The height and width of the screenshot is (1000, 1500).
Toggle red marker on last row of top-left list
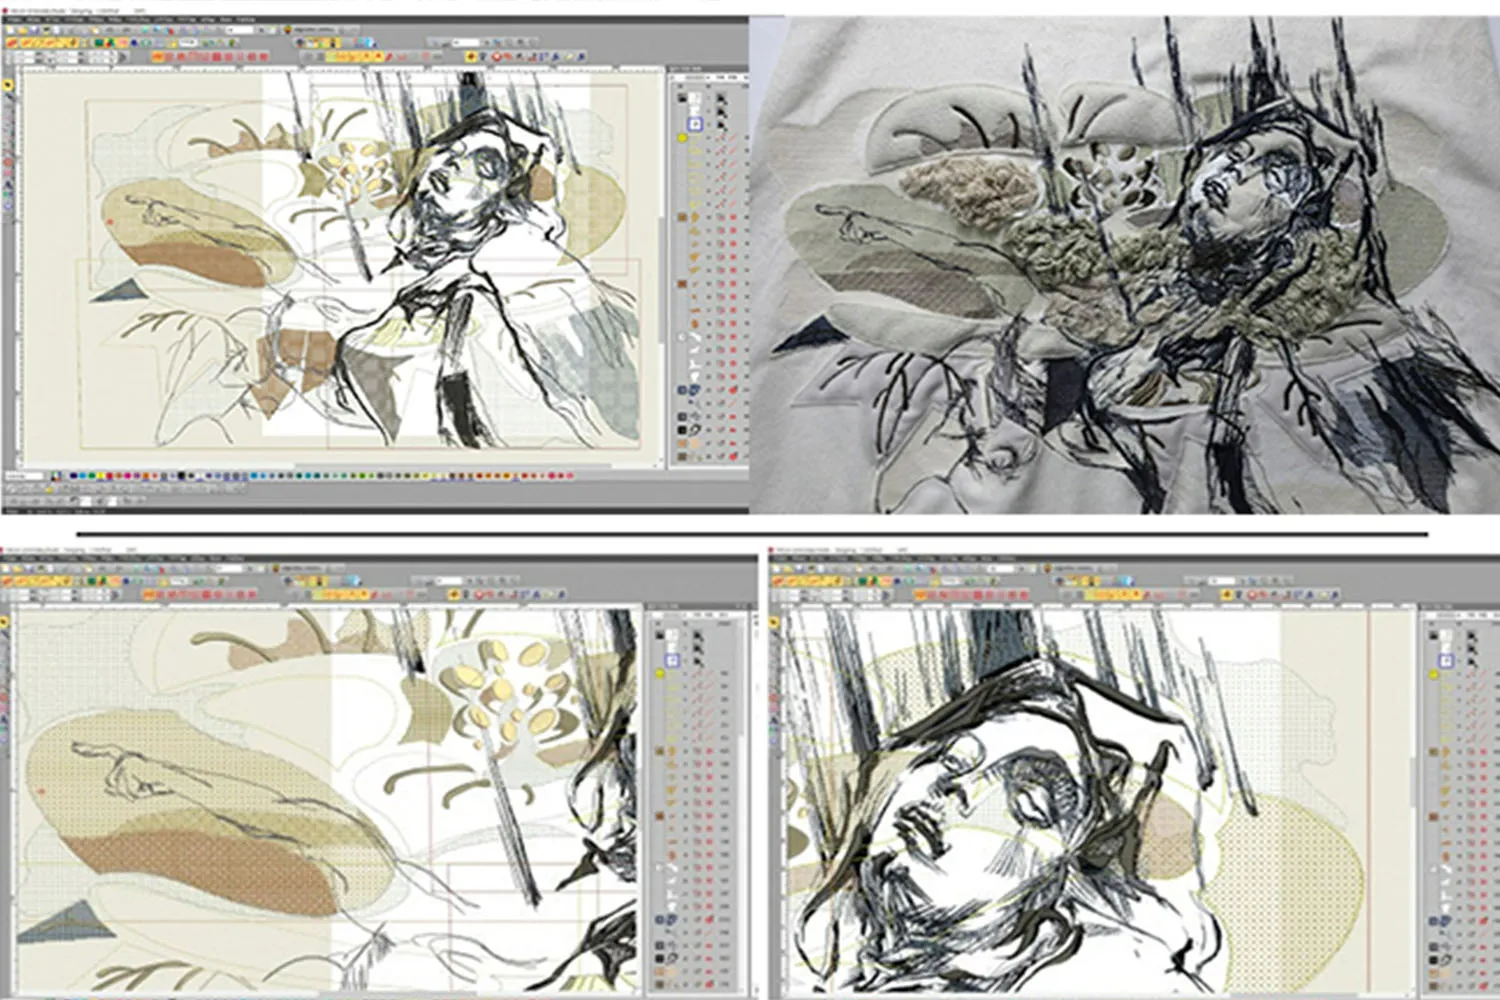733,457
